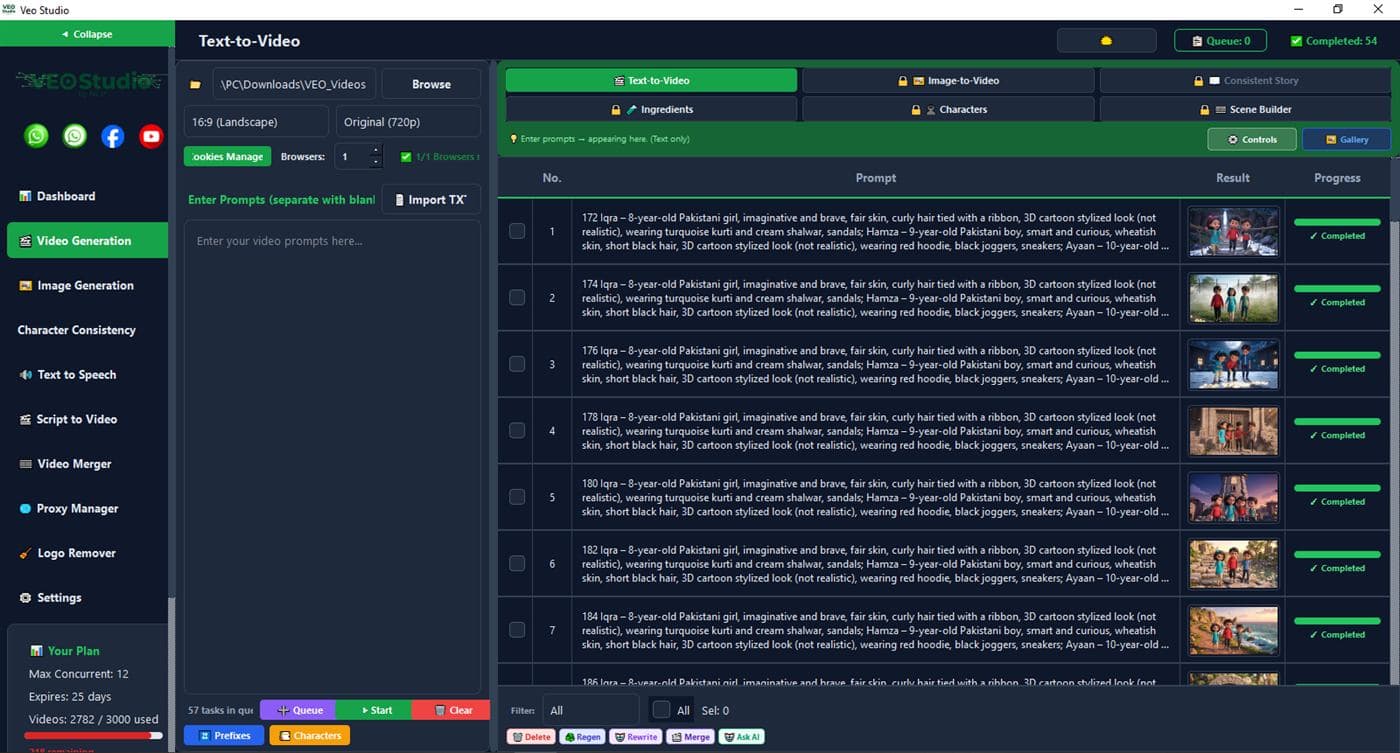Open the 16:9 (Landscape) aspect ratio dropdown
1400x753 pixels.
tap(256, 122)
